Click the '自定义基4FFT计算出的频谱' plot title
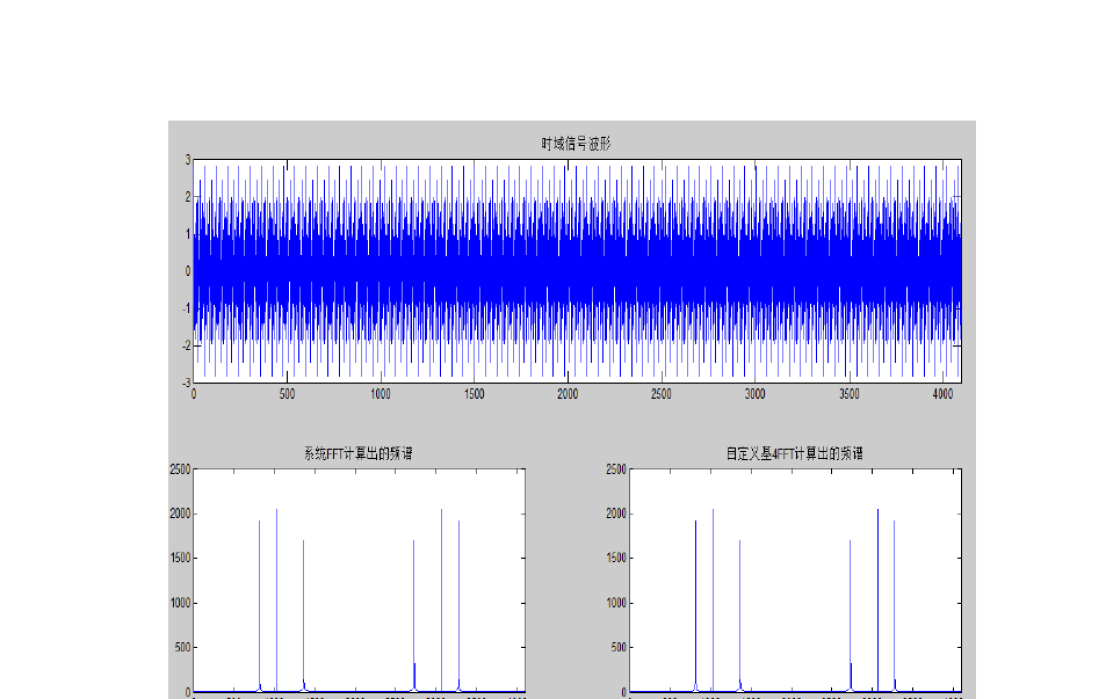The height and width of the screenshot is (699, 1113). (794, 453)
